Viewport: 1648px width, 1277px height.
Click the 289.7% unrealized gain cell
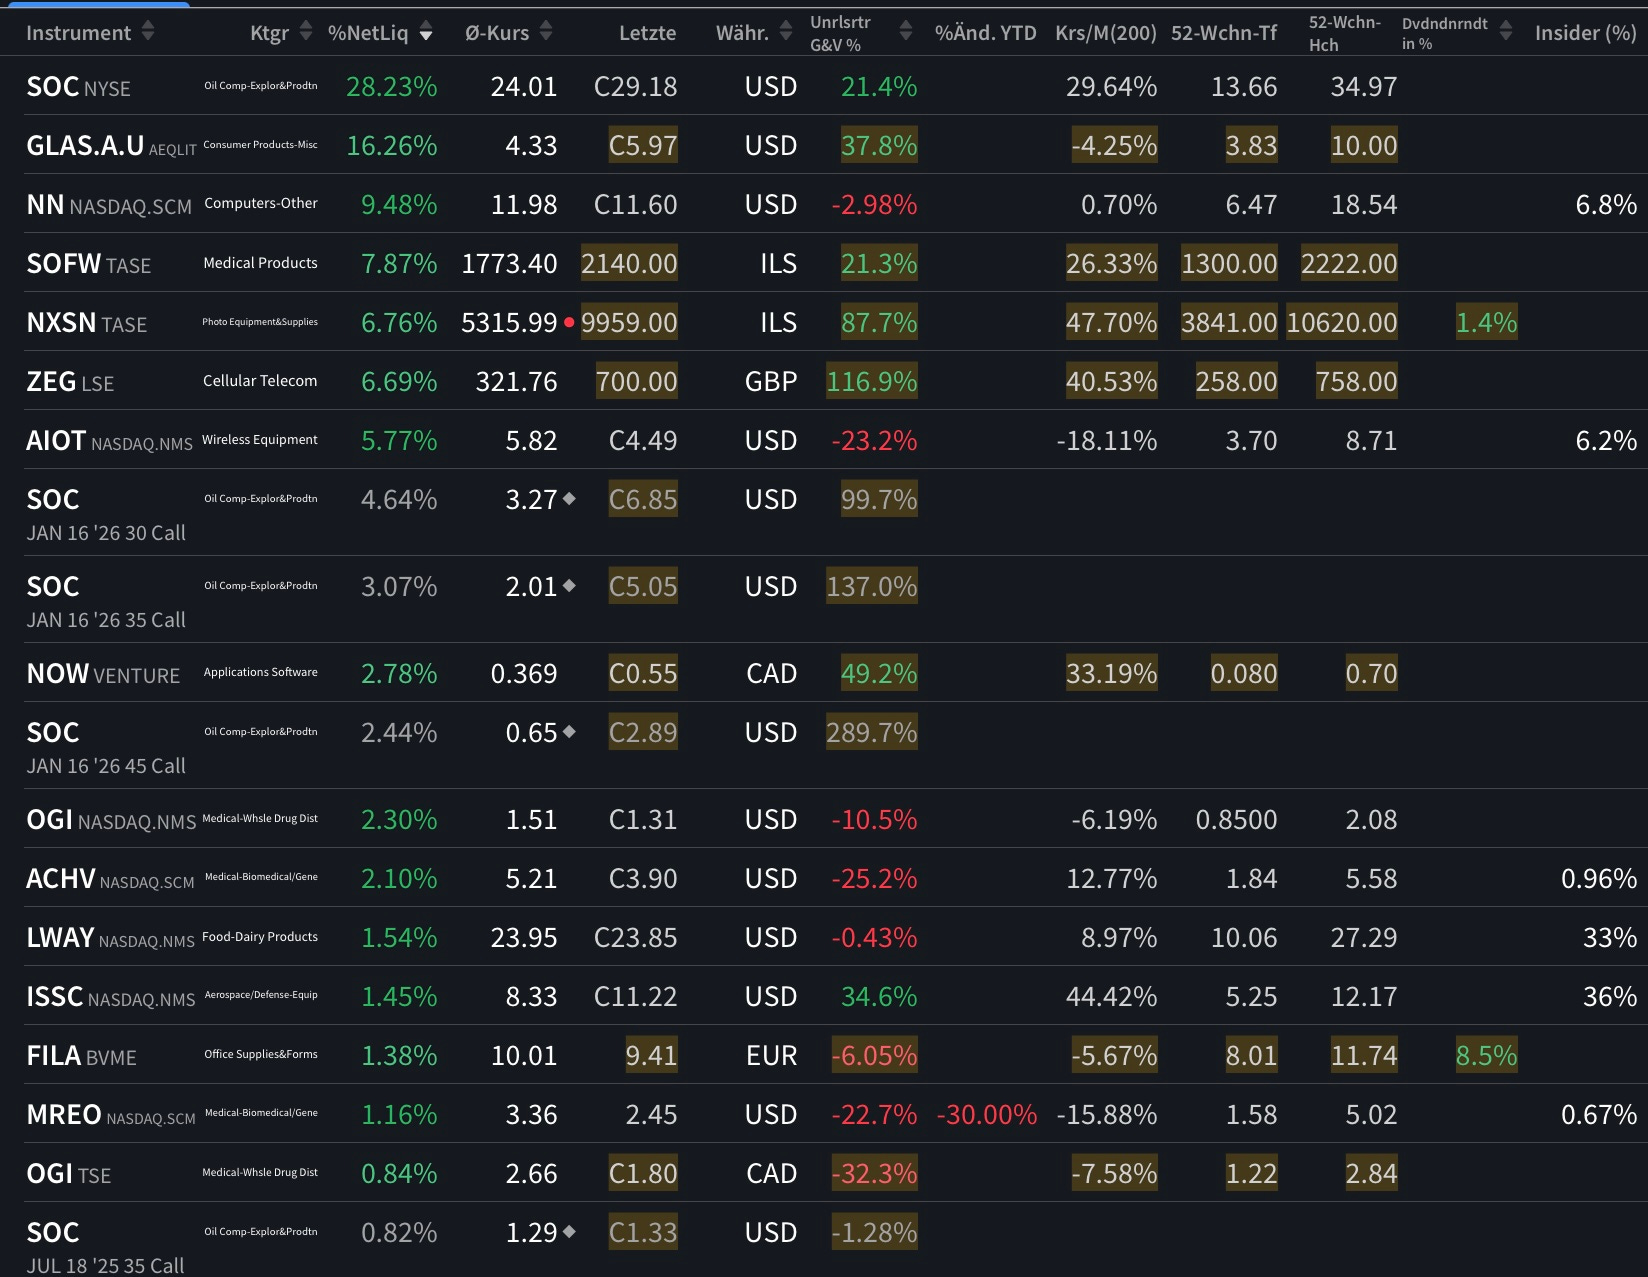click(x=872, y=733)
